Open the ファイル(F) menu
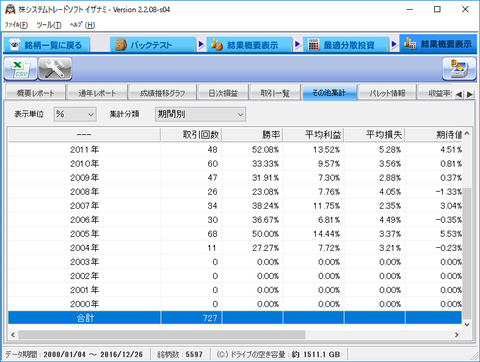480x362 pixels. tap(16, 25)
